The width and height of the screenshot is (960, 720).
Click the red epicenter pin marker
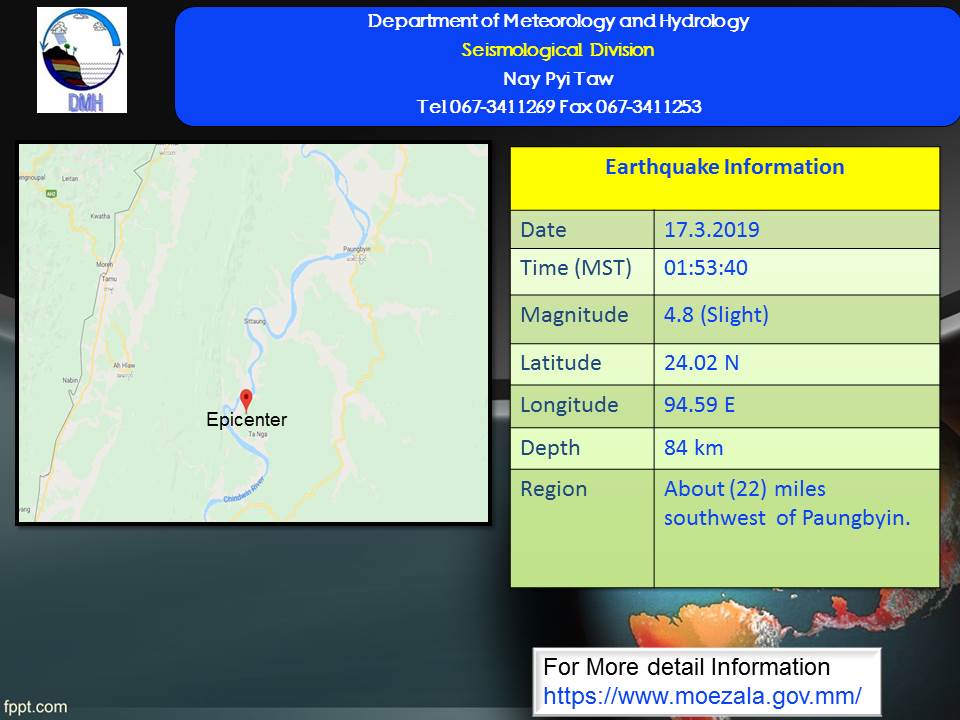(x=246, y=400)
